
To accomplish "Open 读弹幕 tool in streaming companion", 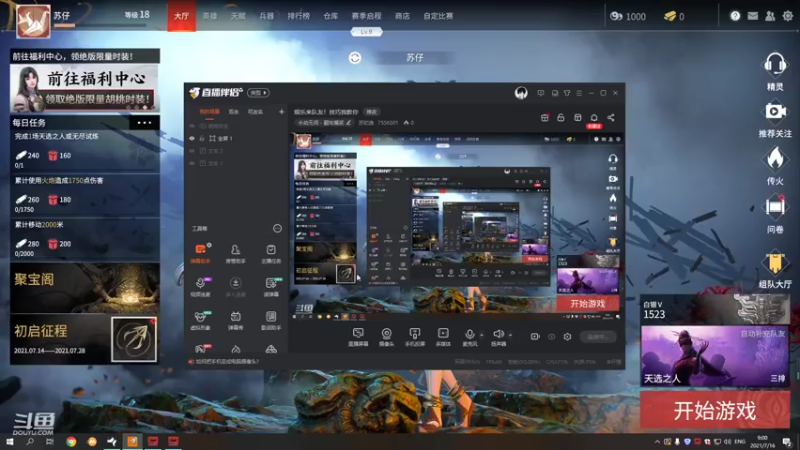I will [x=271, y=286].
